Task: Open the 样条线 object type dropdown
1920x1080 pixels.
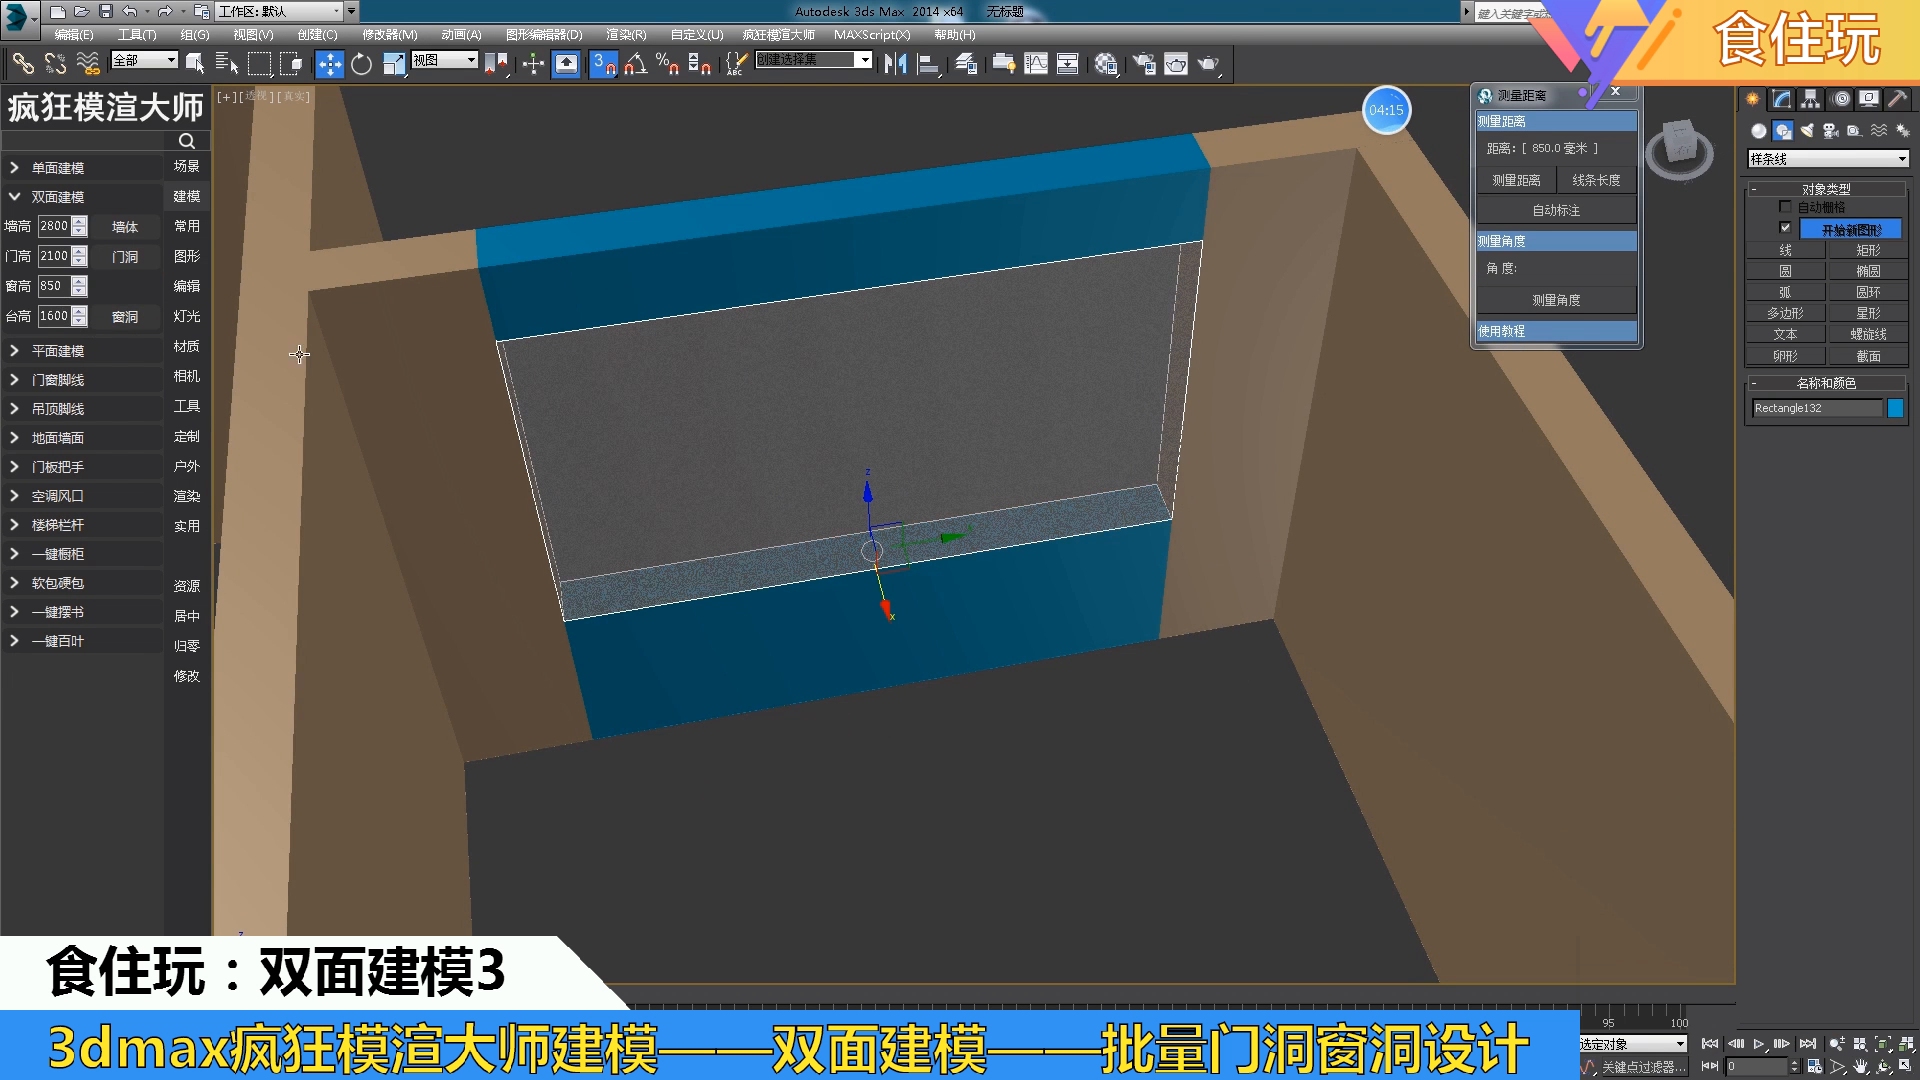Action: click(1902, 158)
